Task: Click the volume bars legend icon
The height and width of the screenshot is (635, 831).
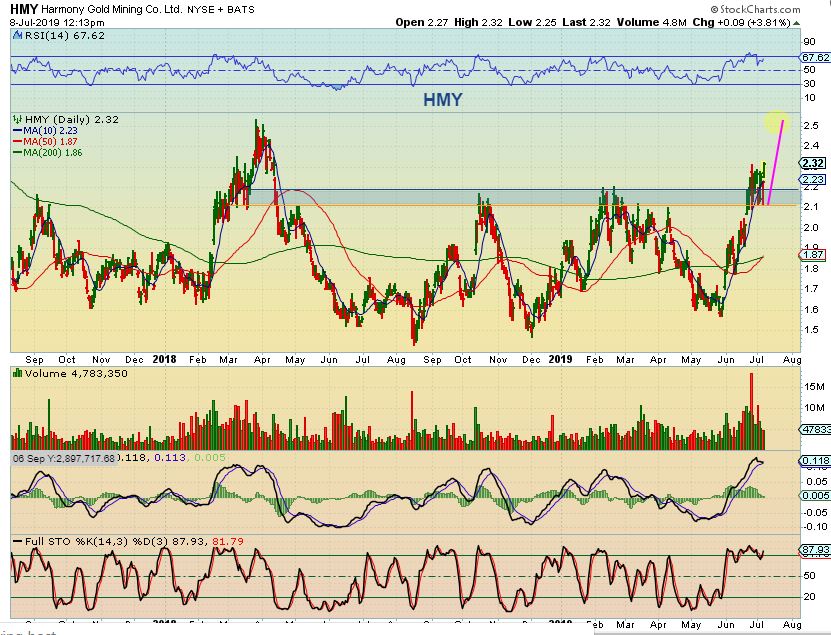Action: tap(17, 373)
